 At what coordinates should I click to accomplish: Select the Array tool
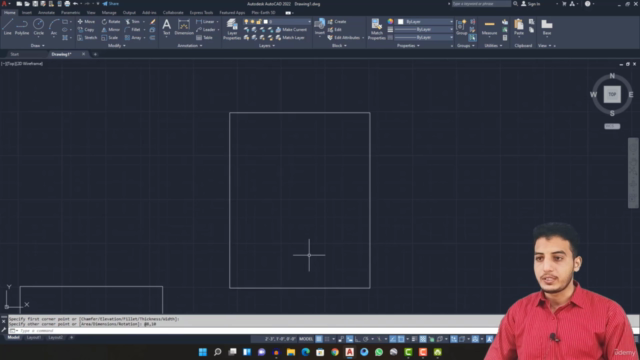(133, 38)
